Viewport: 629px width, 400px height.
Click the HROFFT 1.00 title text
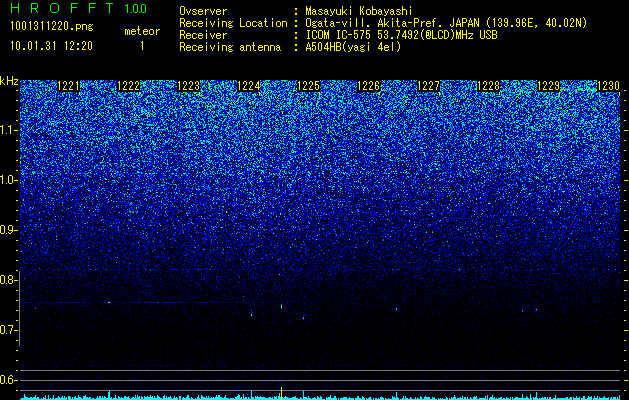click(78, 8)
